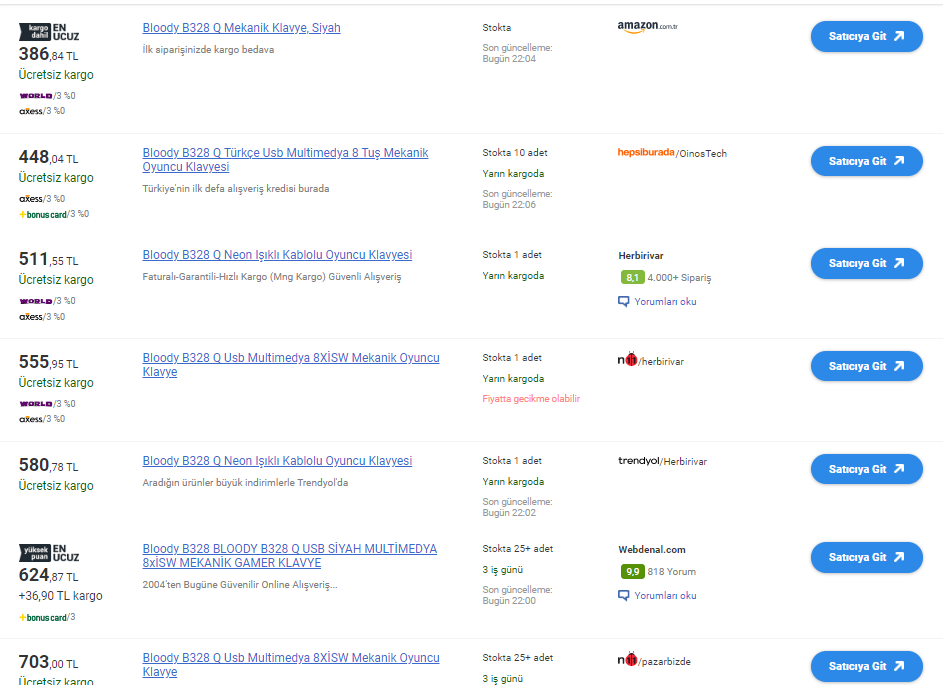Open Bloody B328 Q Türkçe Usb Multimedya listing

point(285,160)
